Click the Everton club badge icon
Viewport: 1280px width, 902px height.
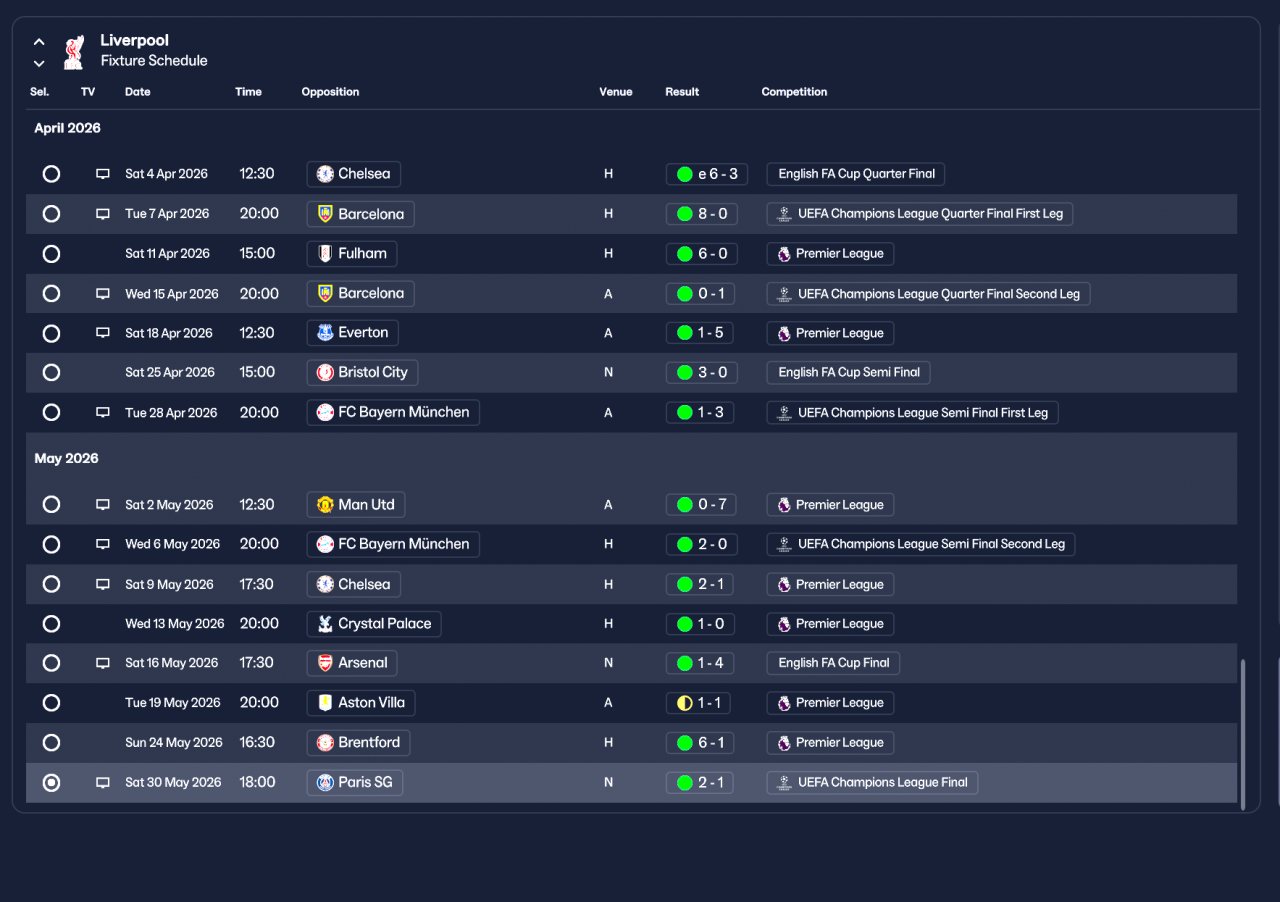coord(325,333)
